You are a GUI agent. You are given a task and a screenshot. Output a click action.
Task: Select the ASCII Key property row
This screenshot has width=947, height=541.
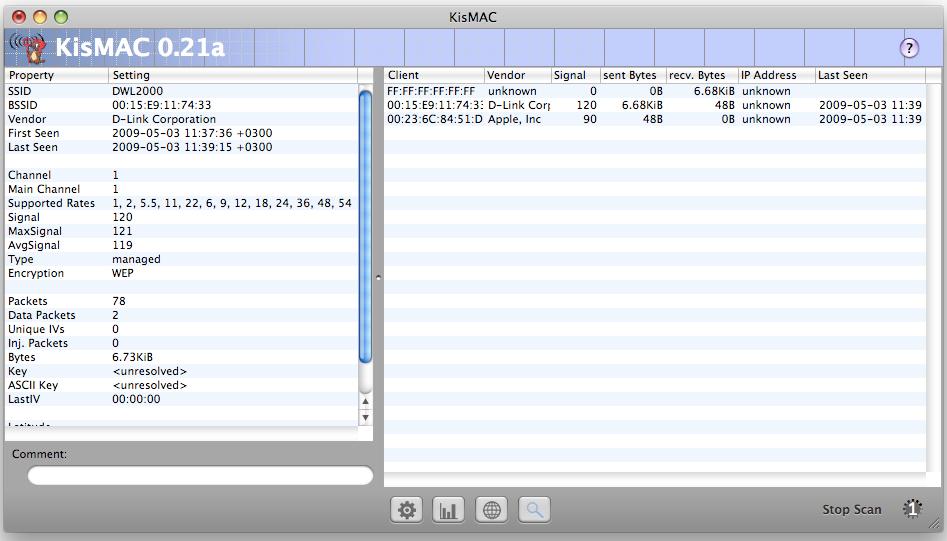point(181,385)
